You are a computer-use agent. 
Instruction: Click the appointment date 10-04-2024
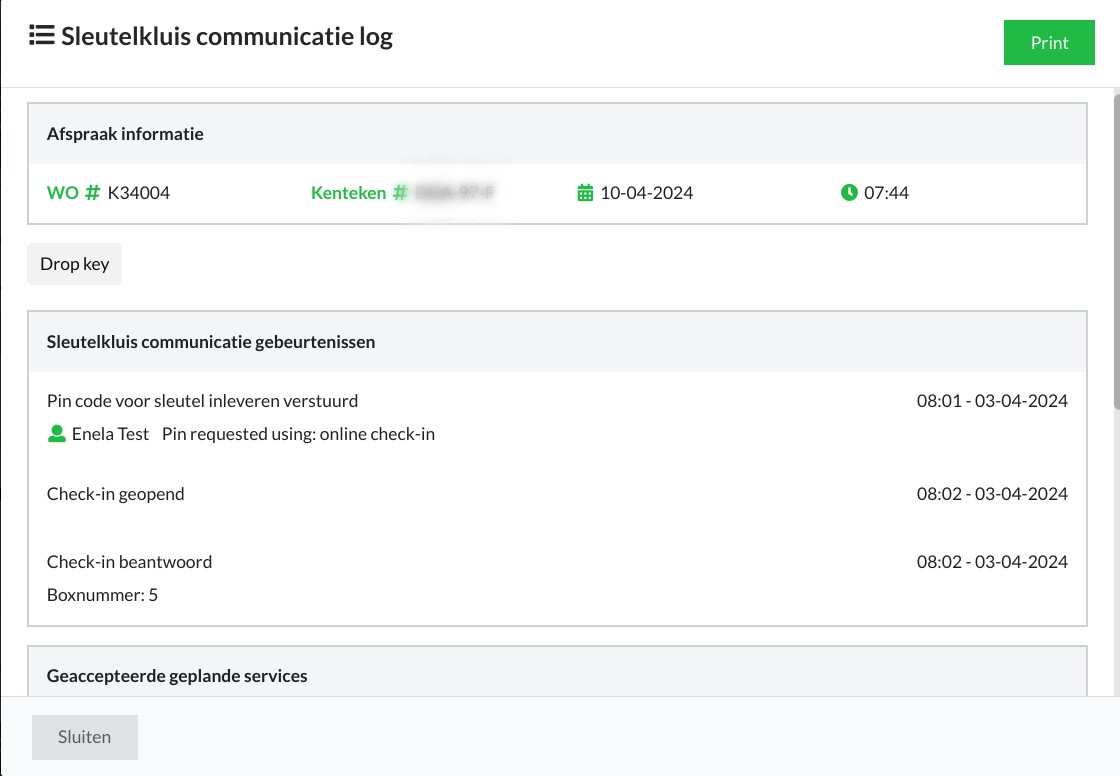pos(646,193)
